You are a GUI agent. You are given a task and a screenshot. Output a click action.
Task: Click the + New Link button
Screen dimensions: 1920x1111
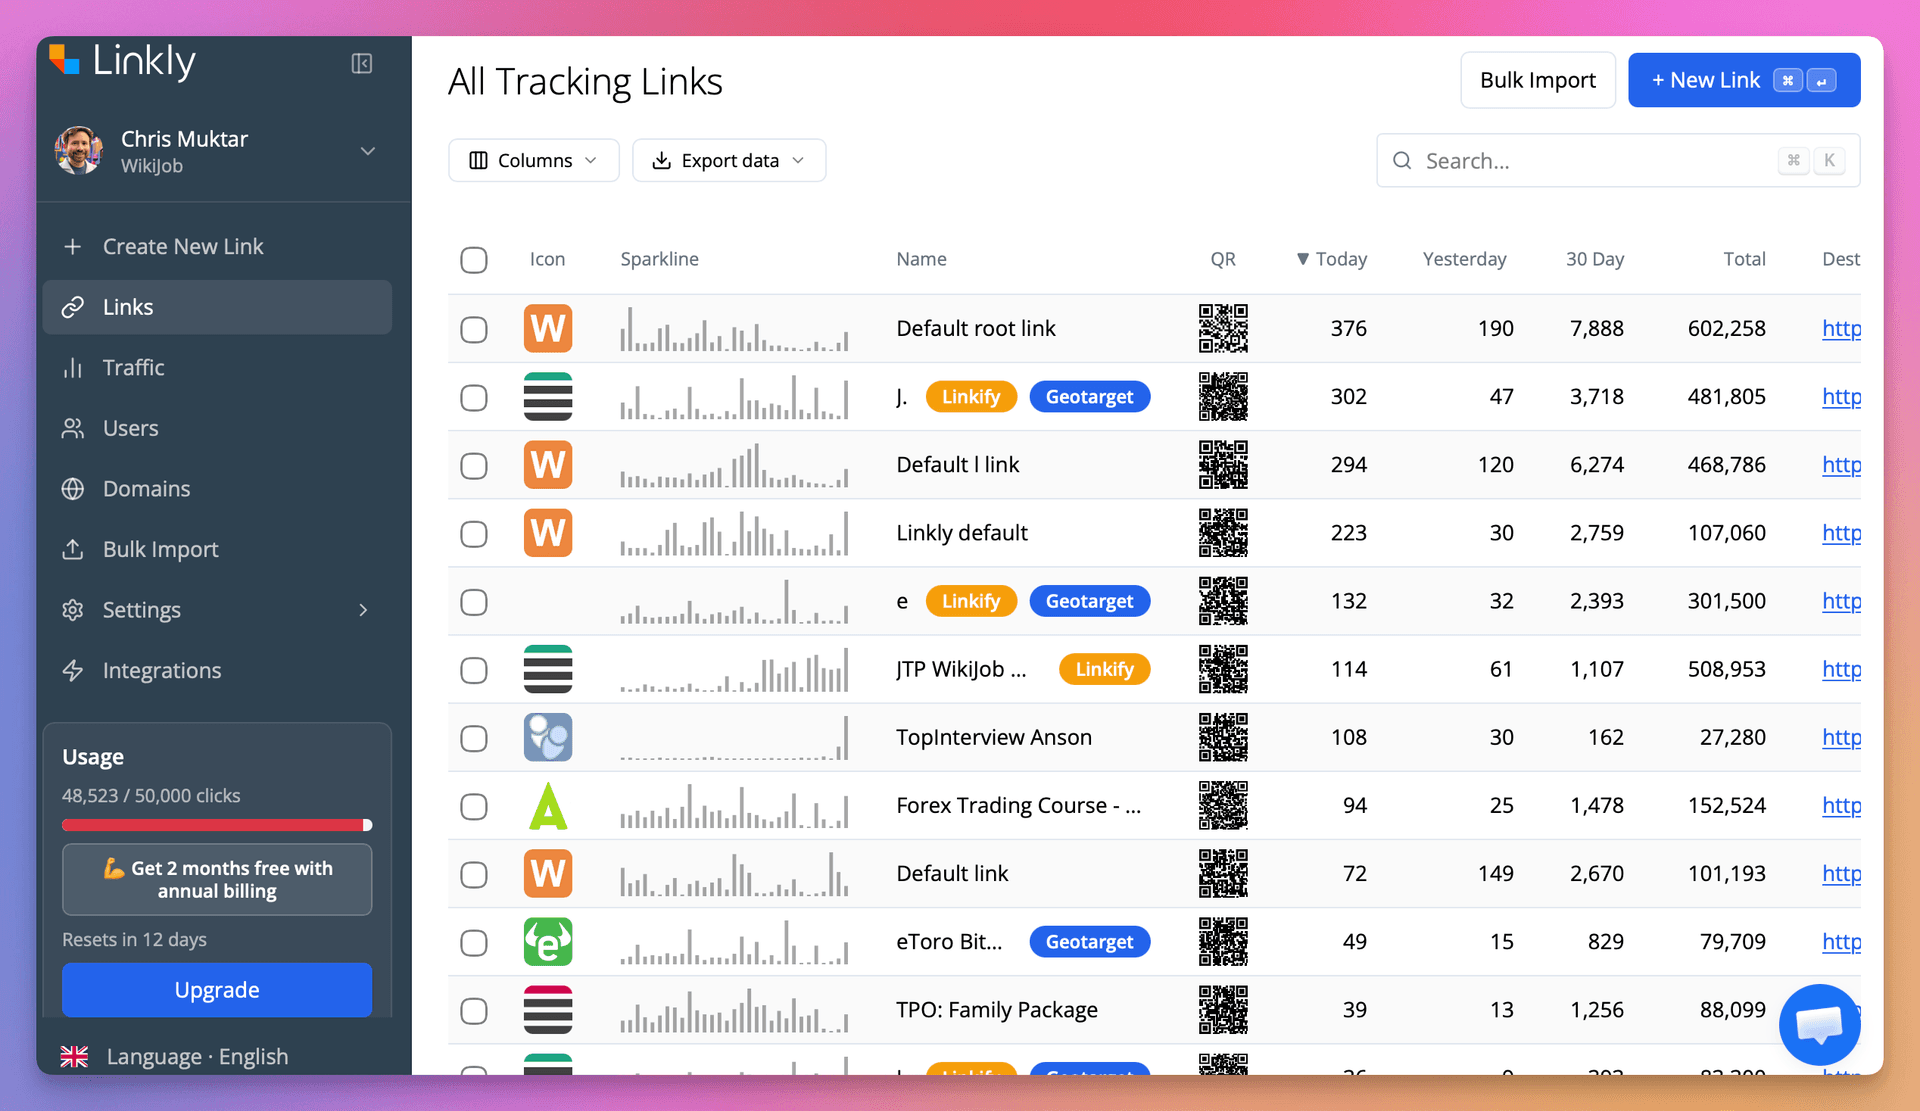[1744, 80]
